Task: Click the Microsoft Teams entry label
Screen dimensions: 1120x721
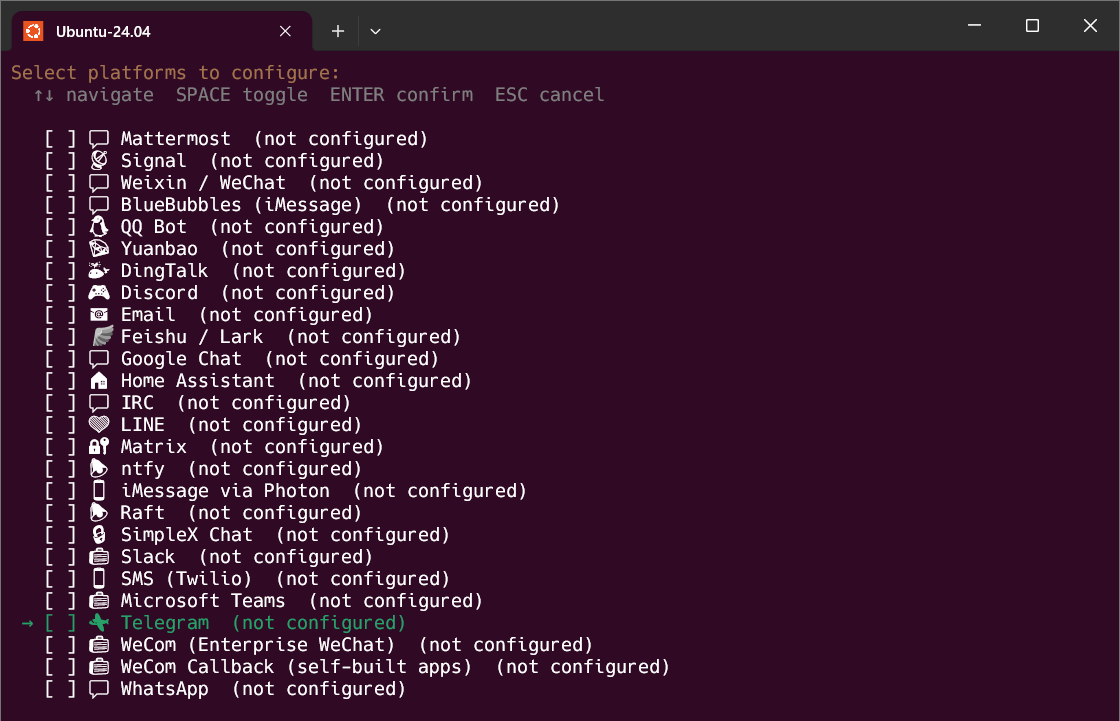Action: pyautogui.click(x=203, y=601)
